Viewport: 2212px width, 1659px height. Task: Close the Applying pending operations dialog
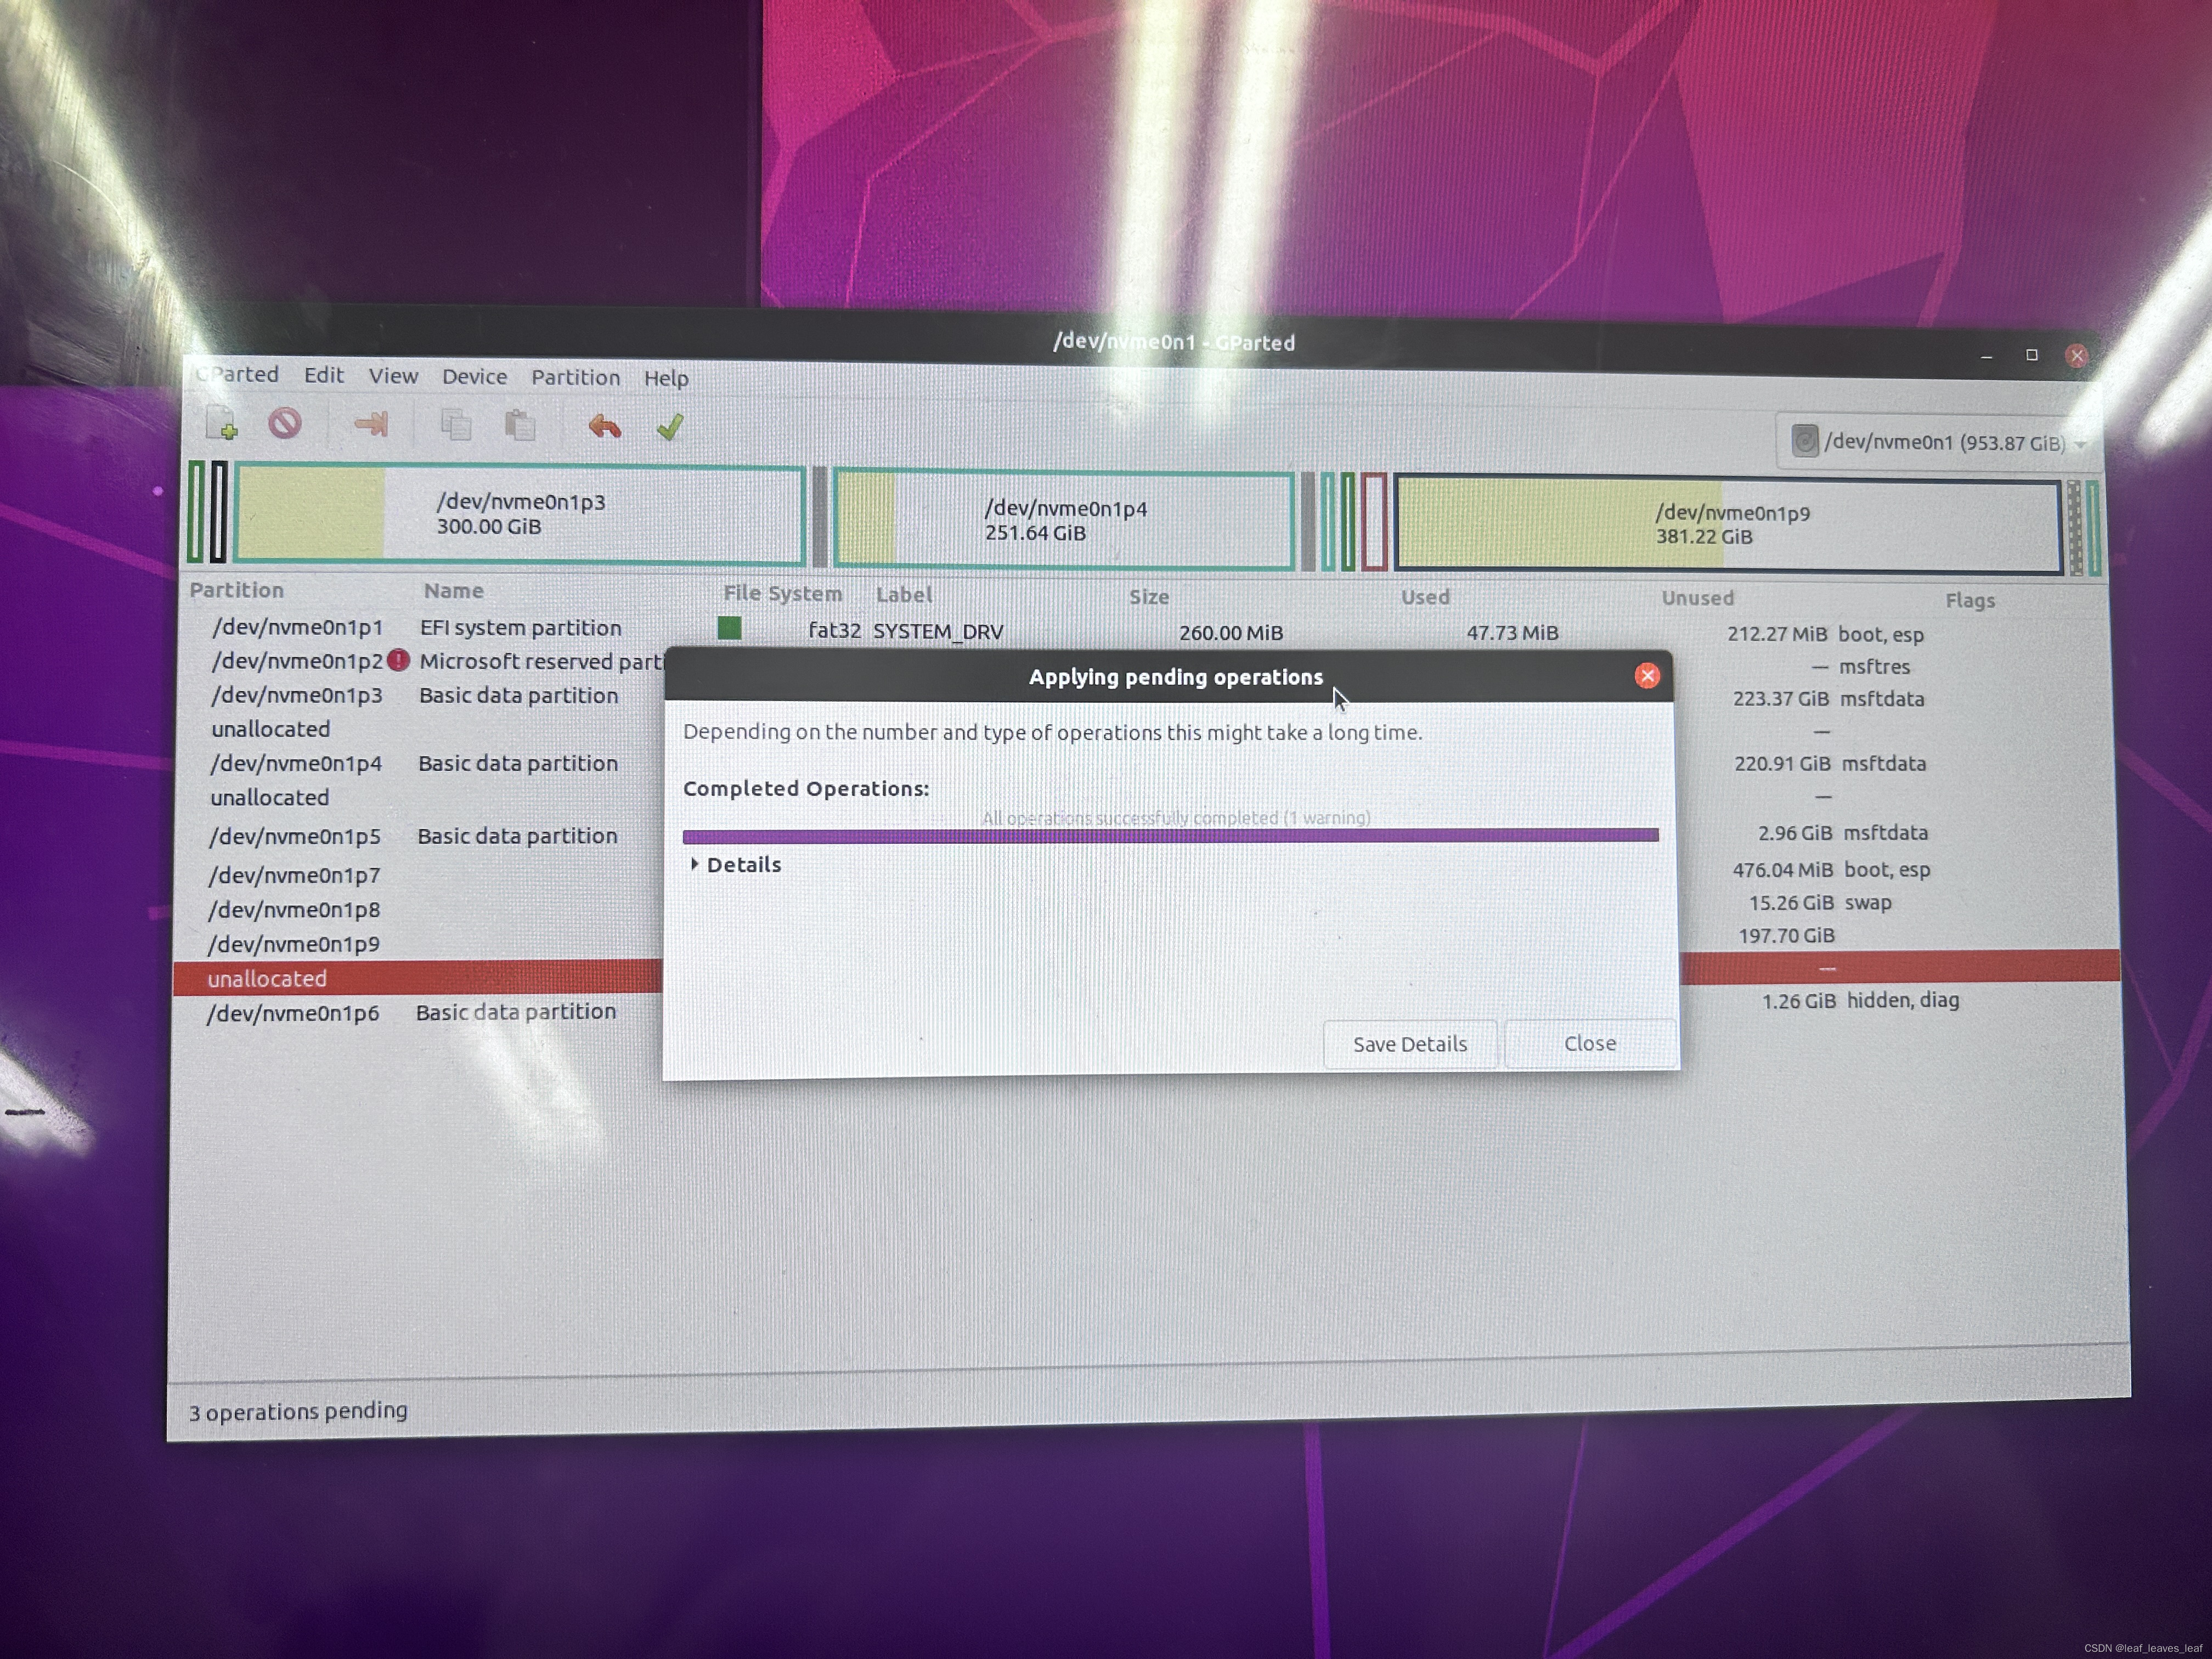[1589, 1043]
